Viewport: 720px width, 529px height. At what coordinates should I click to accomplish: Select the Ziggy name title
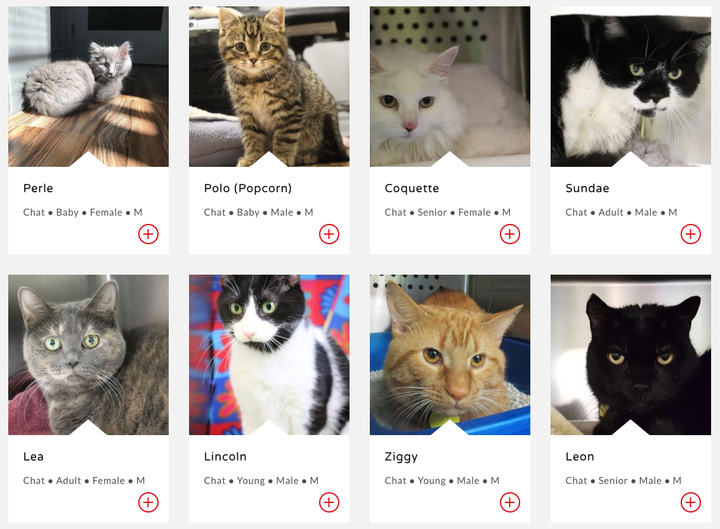(x=401, y=457)
